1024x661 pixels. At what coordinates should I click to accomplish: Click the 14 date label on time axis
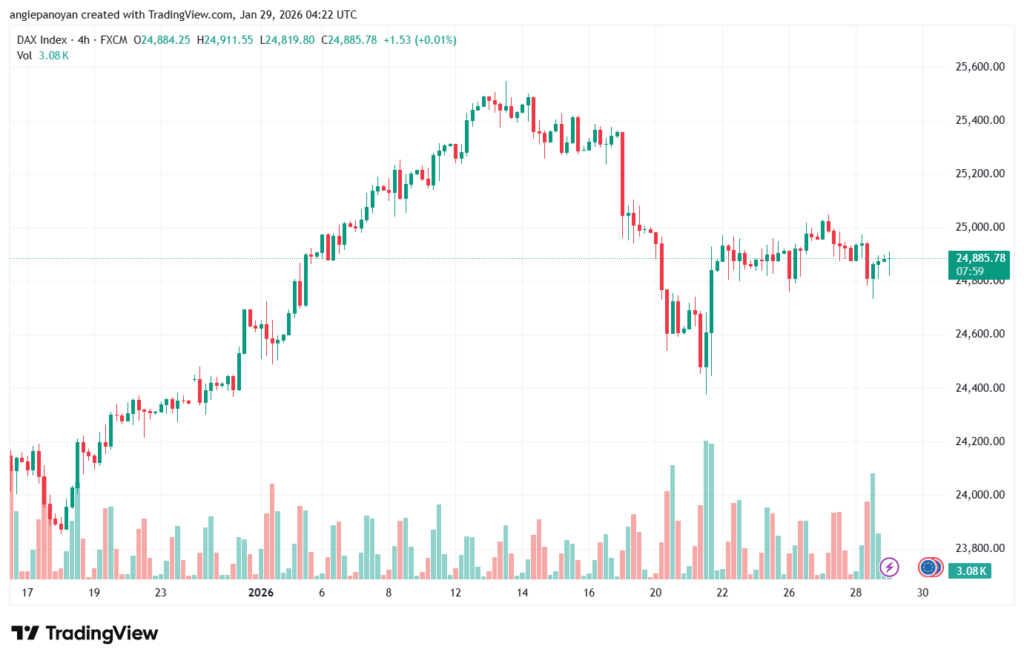click(x=522, y=592)
